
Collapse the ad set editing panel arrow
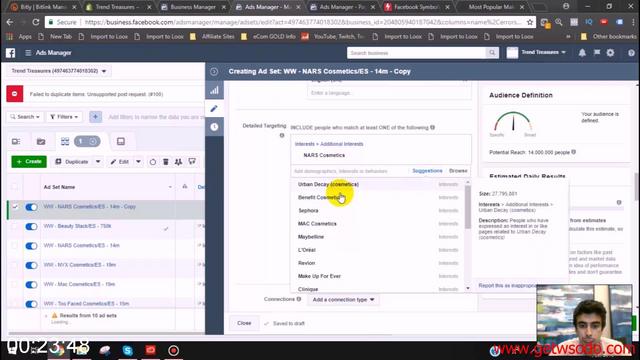pos(214,71)
